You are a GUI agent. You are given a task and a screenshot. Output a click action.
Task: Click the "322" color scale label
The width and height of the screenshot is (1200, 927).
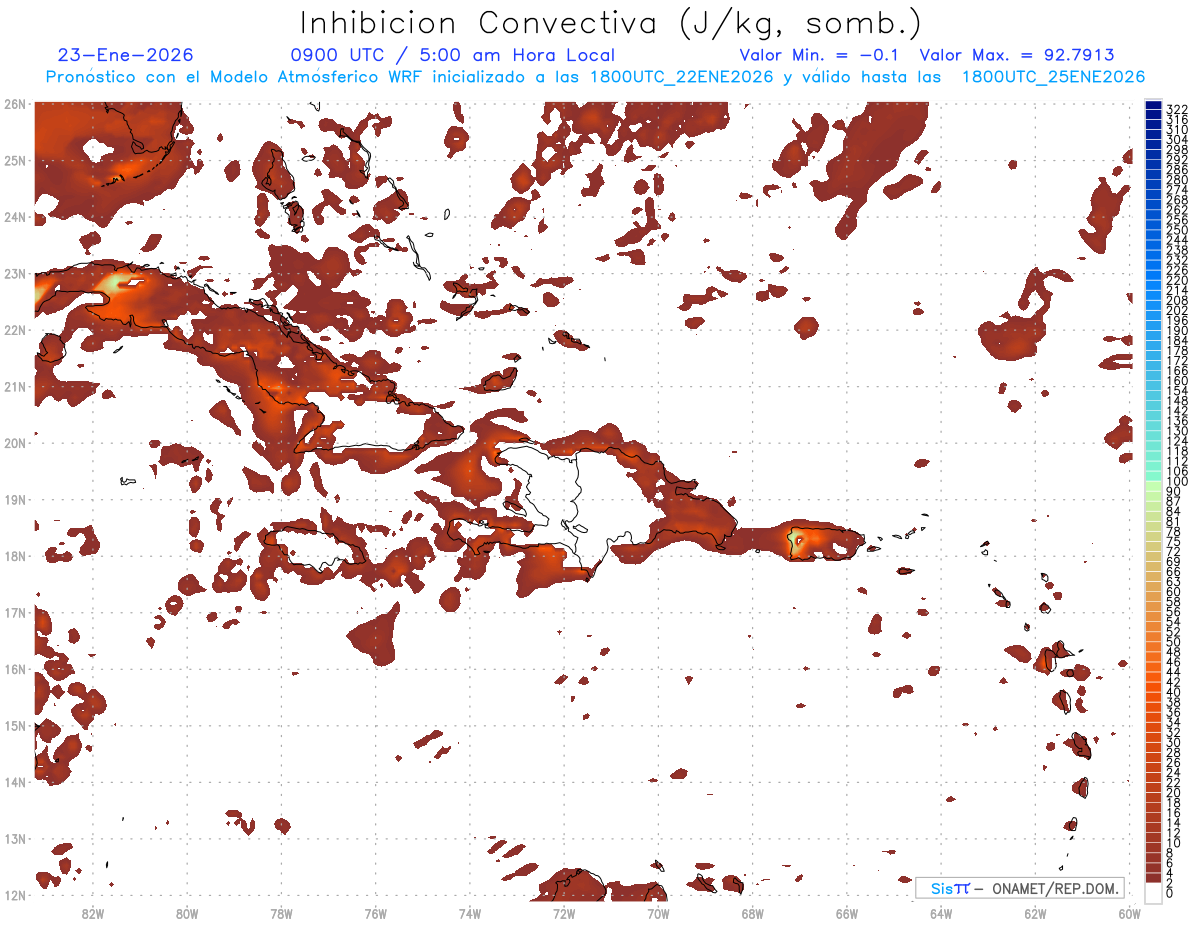(1177, 109)
